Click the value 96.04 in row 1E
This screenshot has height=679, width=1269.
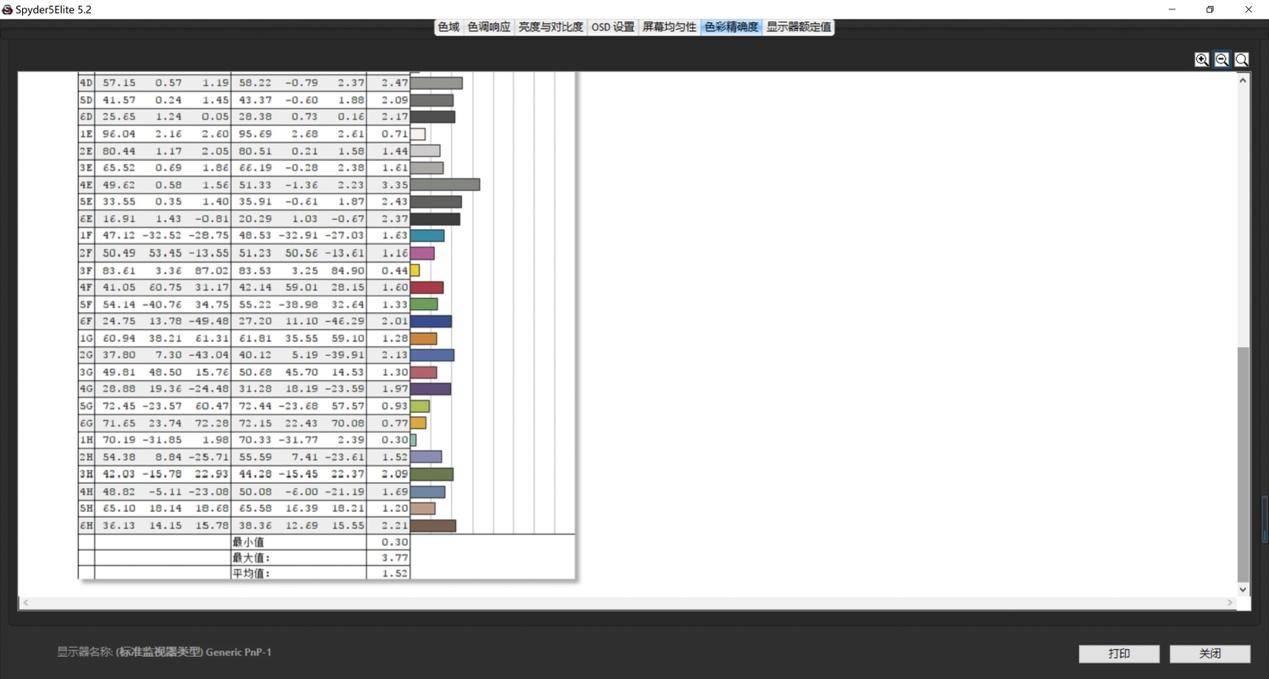(x=119, y=134)
